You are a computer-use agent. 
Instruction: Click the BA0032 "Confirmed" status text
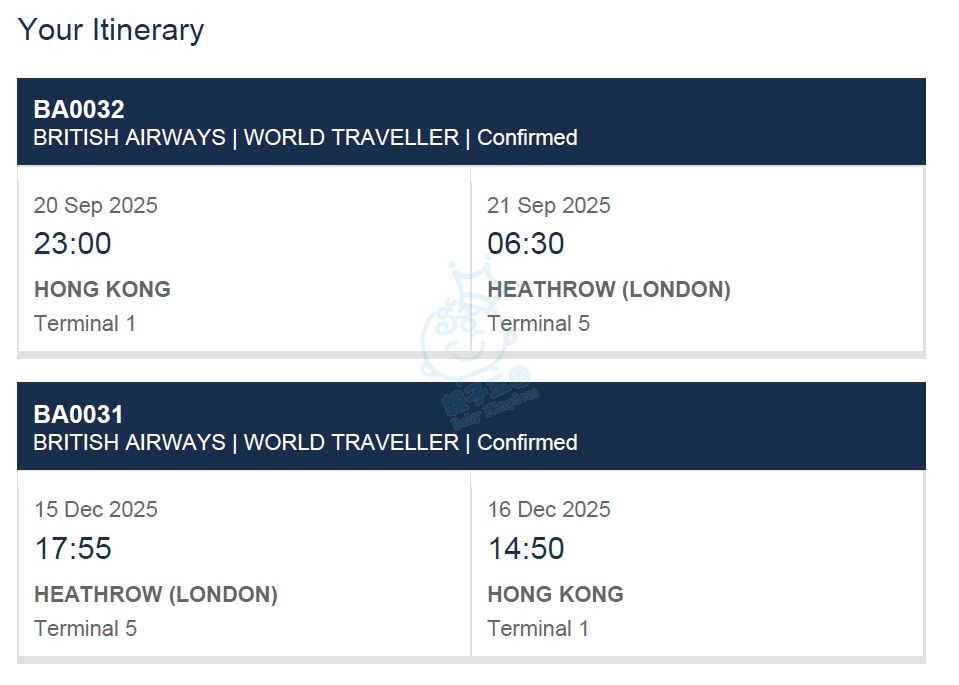[x=527, y=138]
